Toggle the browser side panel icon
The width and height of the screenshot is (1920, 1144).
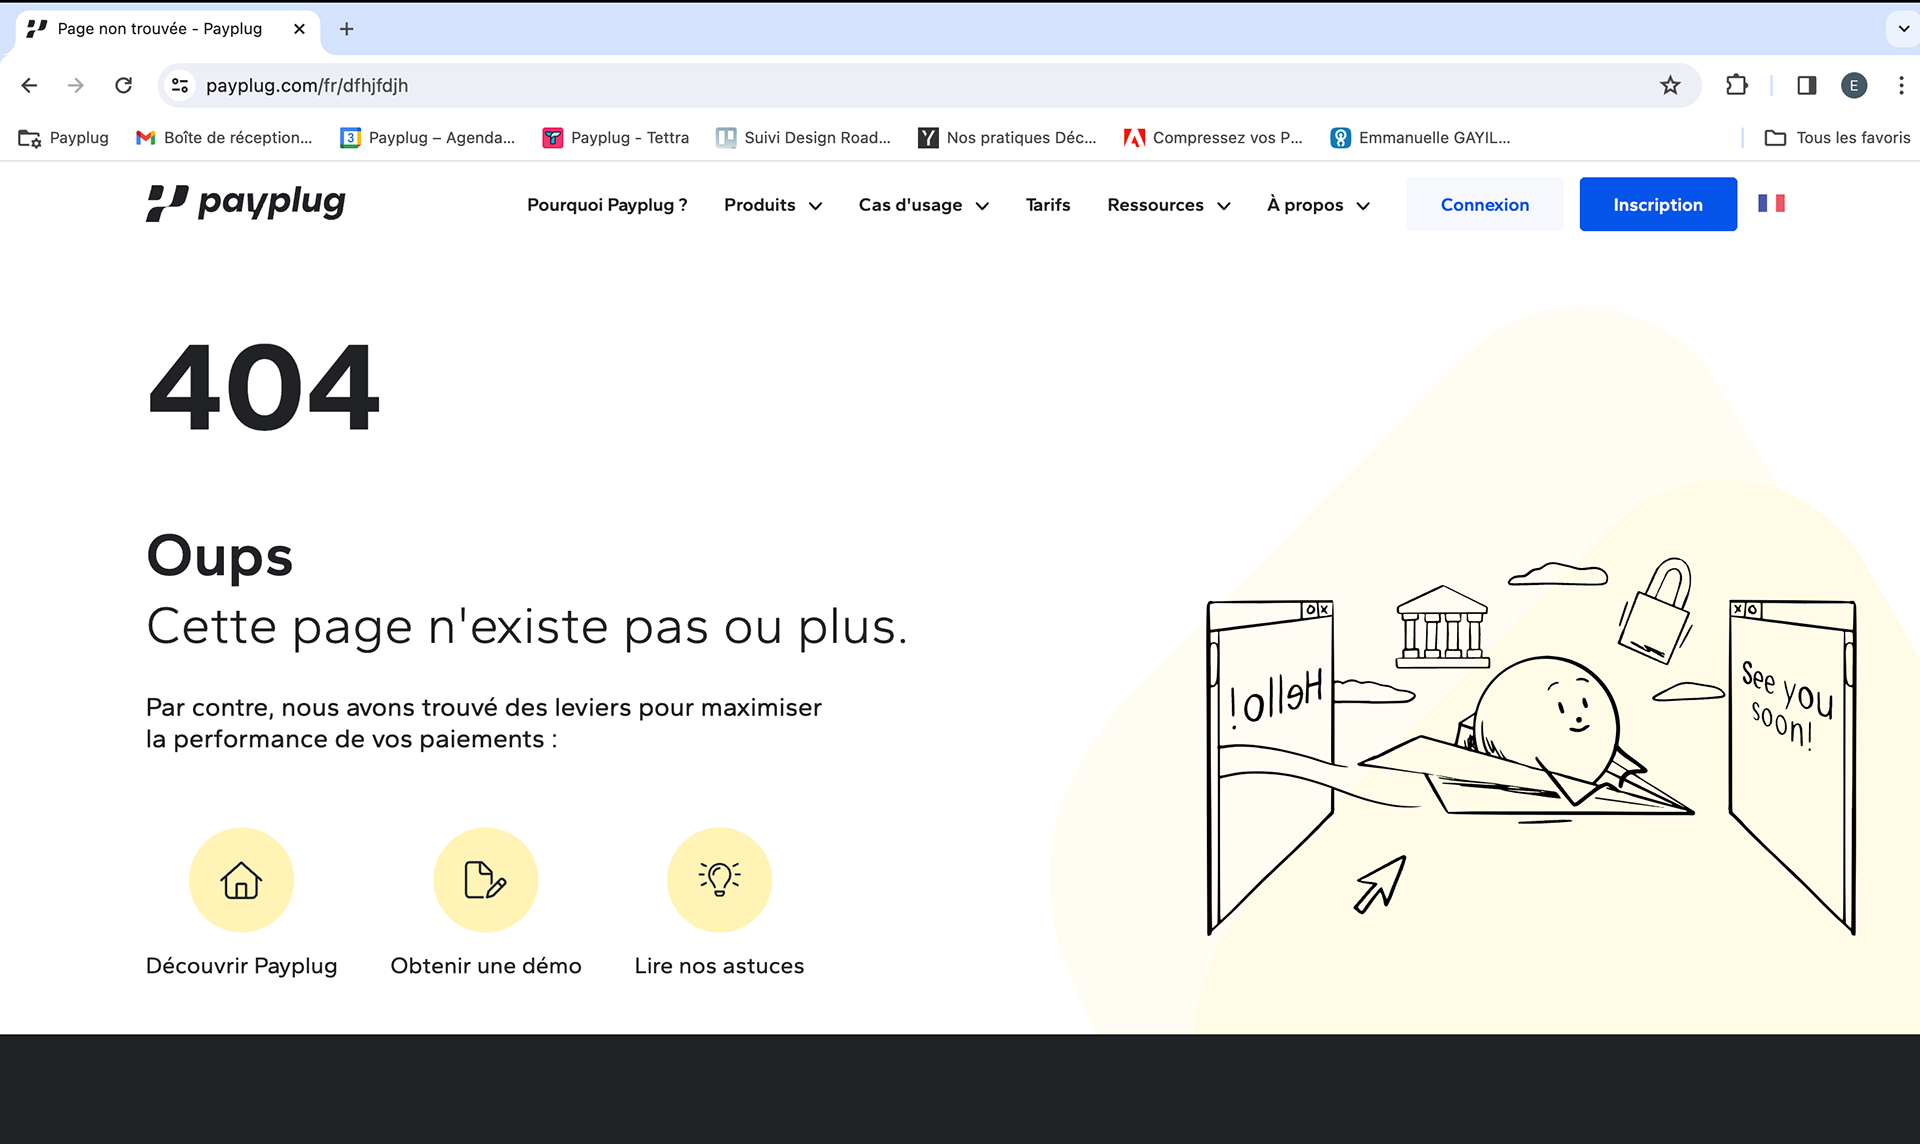1806,85
